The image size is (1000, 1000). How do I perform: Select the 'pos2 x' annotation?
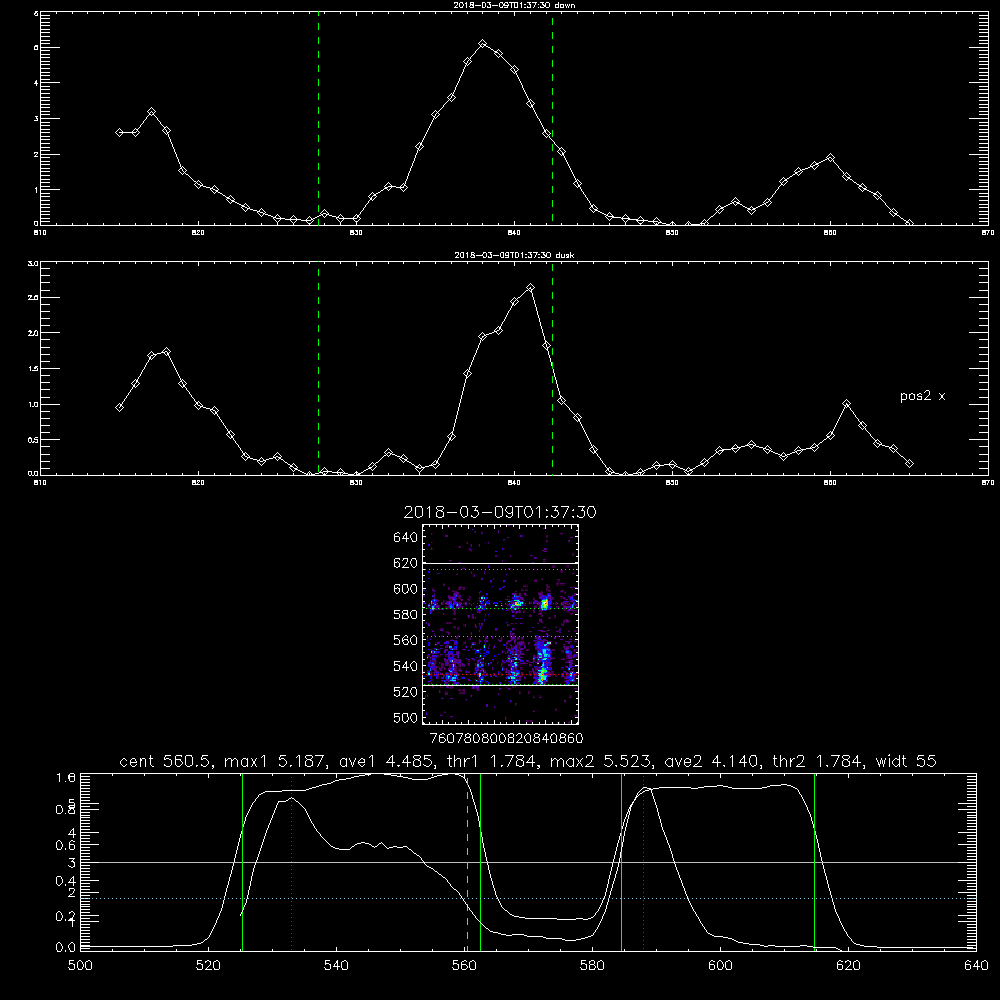coord(922,396)
